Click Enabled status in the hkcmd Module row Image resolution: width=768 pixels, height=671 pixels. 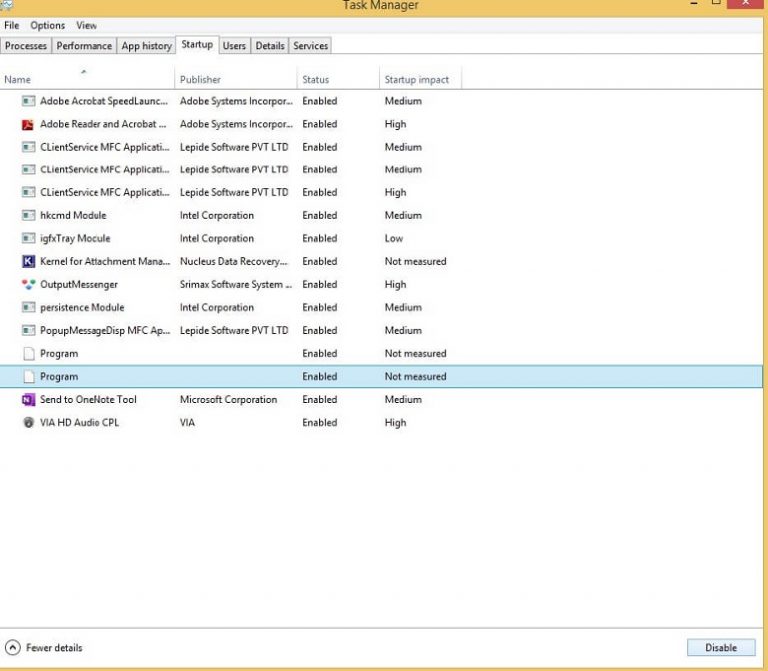pos(319,216)
